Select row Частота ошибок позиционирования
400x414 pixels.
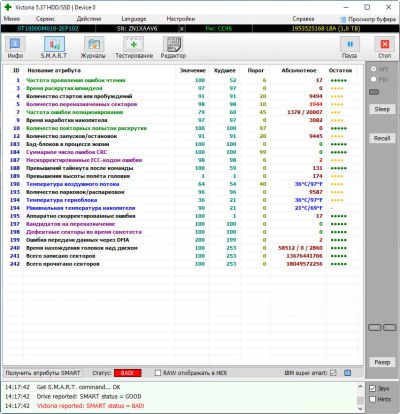tap(183, 112)
